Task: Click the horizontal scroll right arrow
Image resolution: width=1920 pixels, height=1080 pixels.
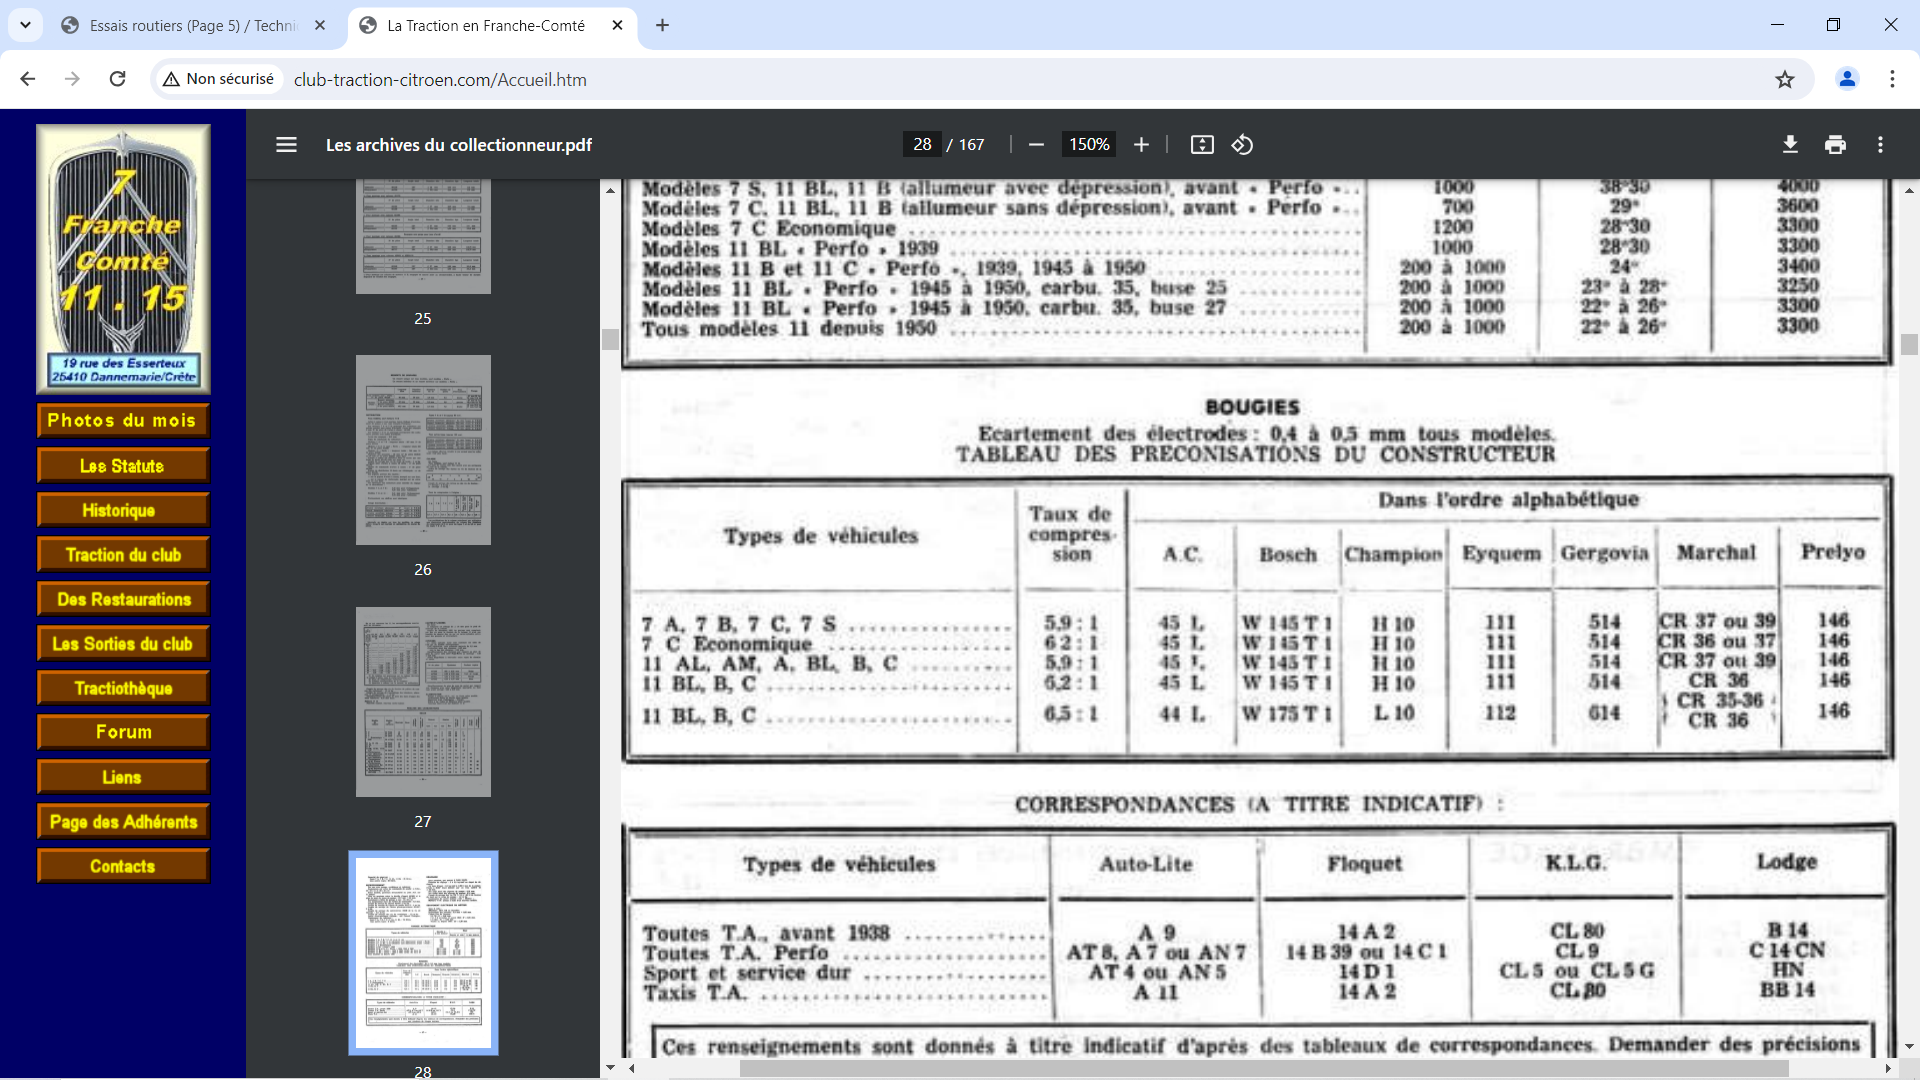Action: [1888, 1069]
